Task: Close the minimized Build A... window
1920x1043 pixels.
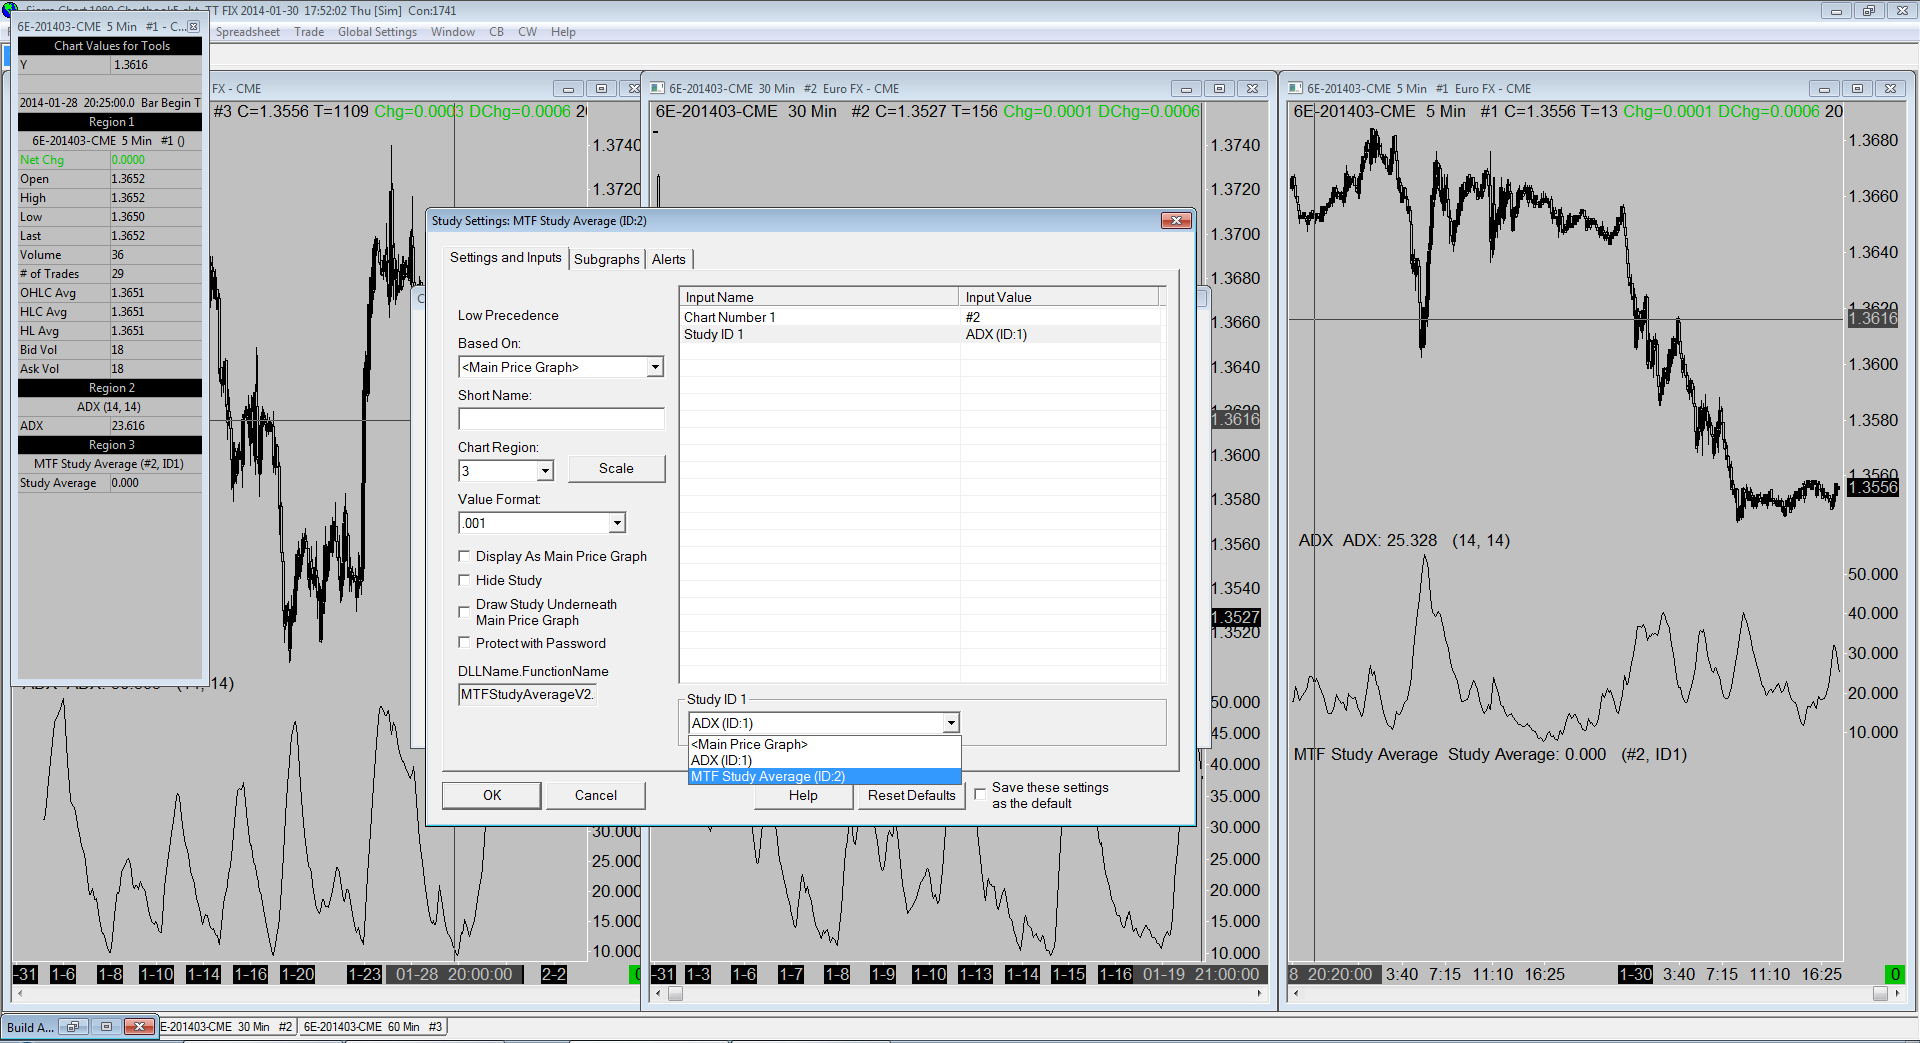Action: point(140,1027)
